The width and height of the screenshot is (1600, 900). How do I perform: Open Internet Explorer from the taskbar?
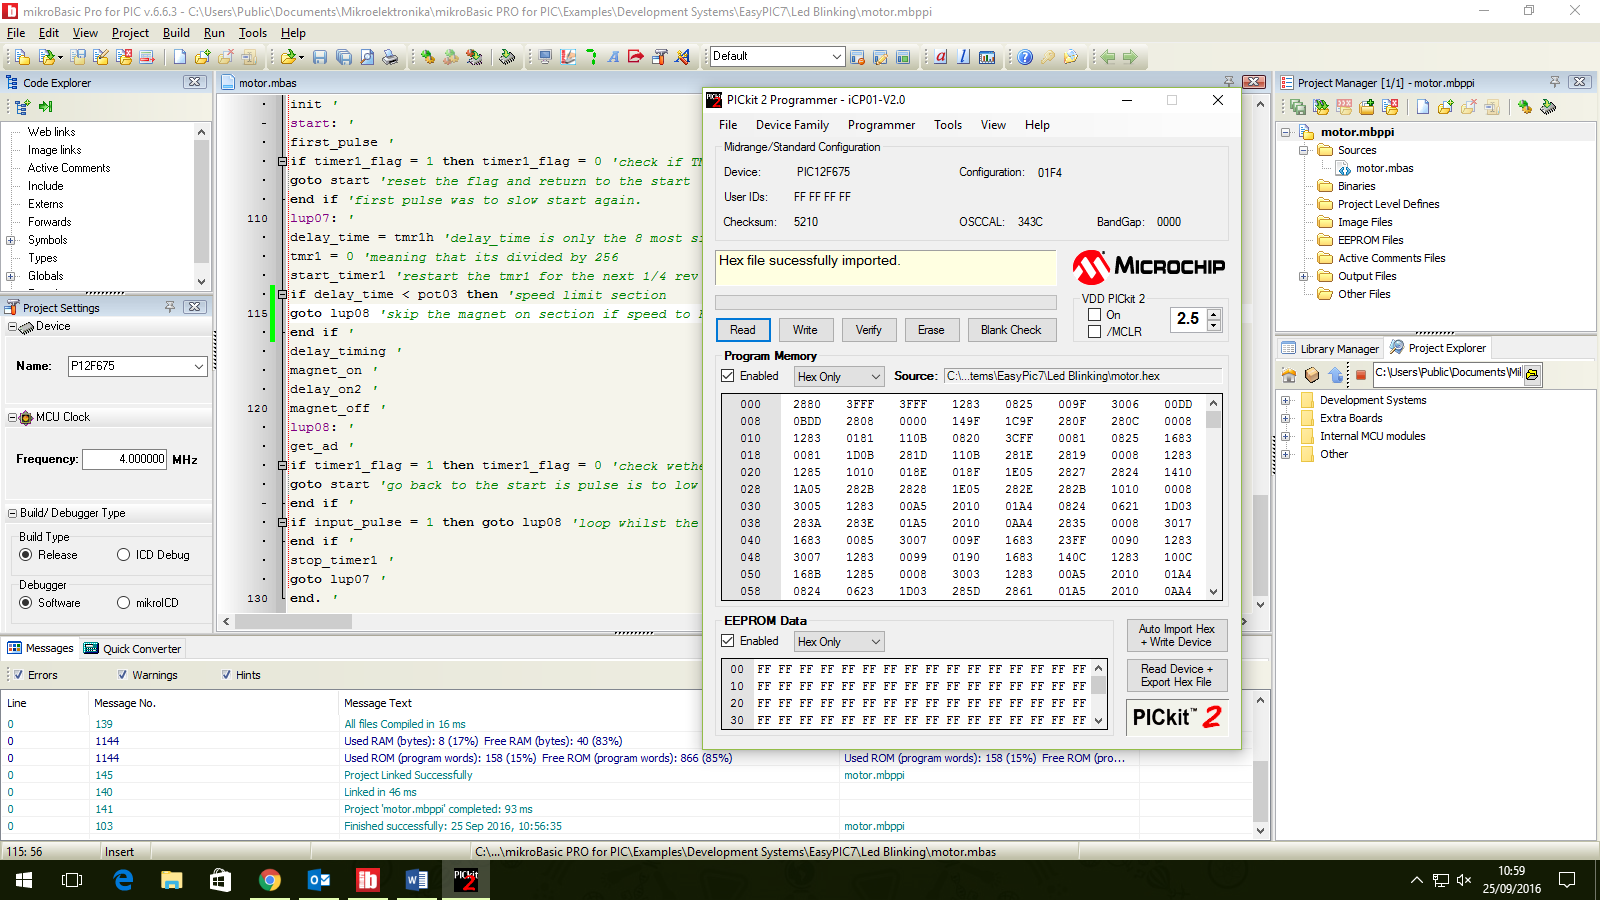coord(123,880)
